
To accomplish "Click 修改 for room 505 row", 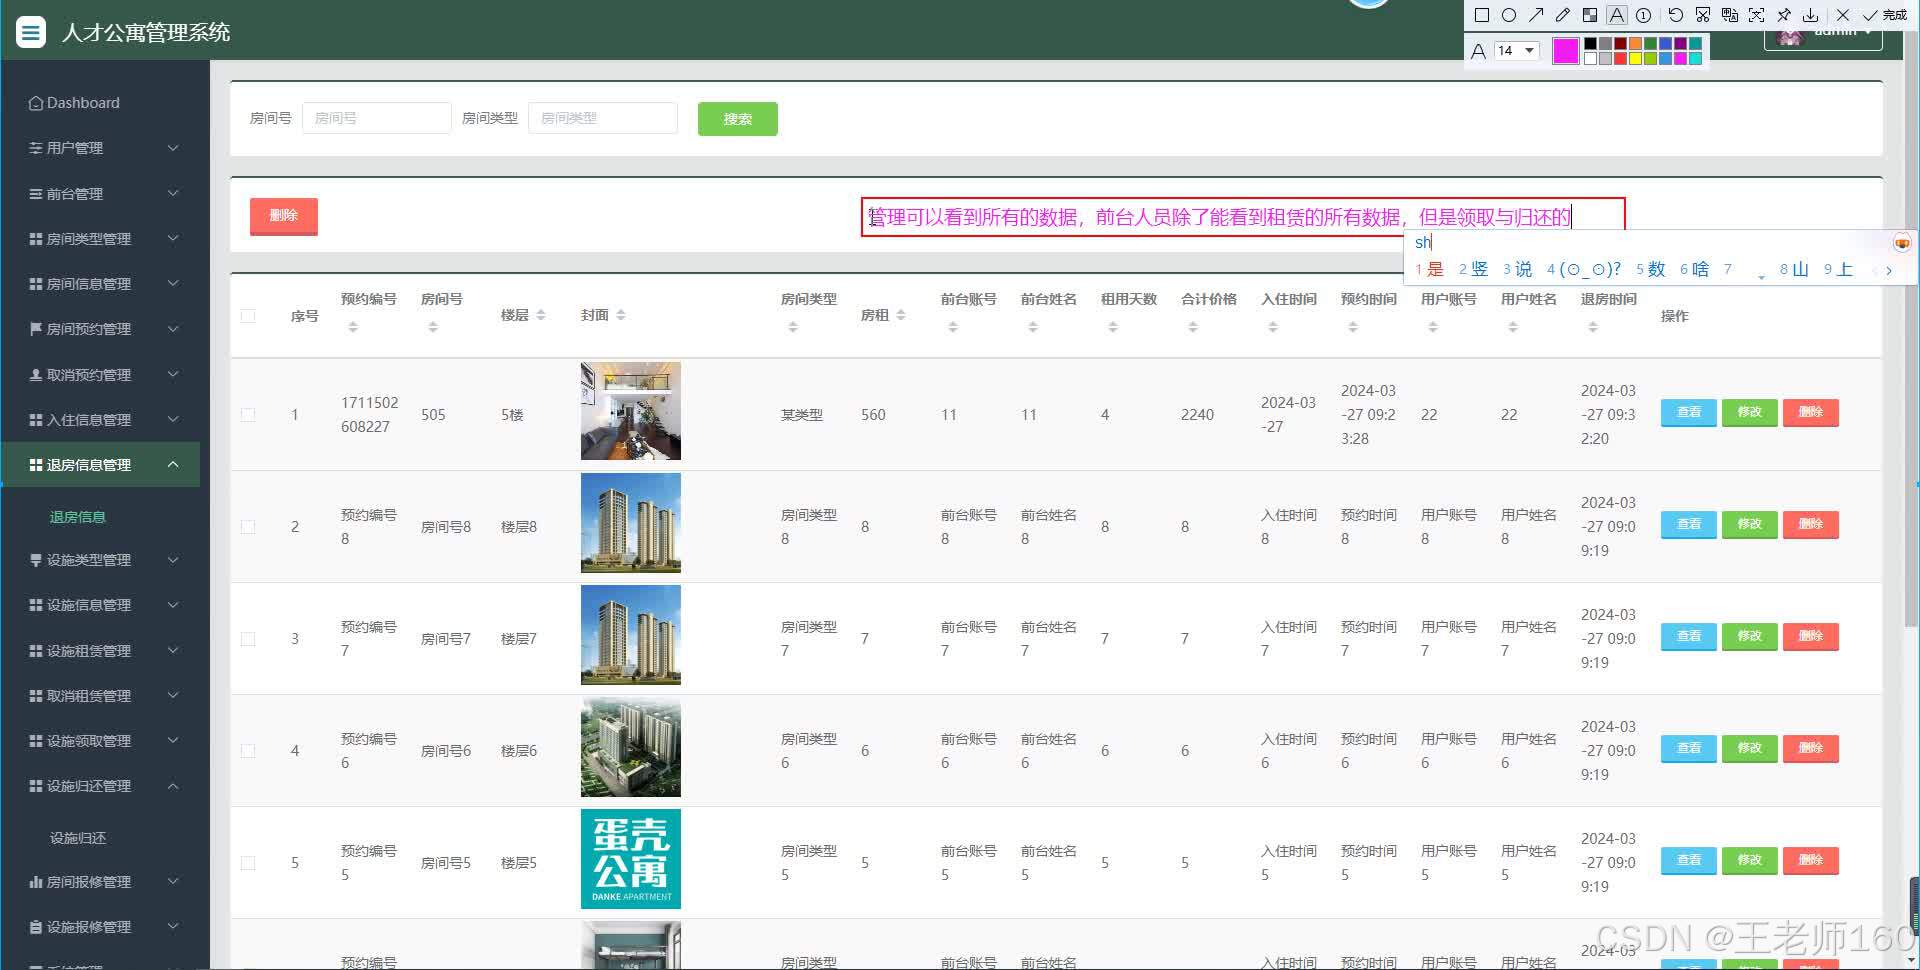I will click(1750, 413).
